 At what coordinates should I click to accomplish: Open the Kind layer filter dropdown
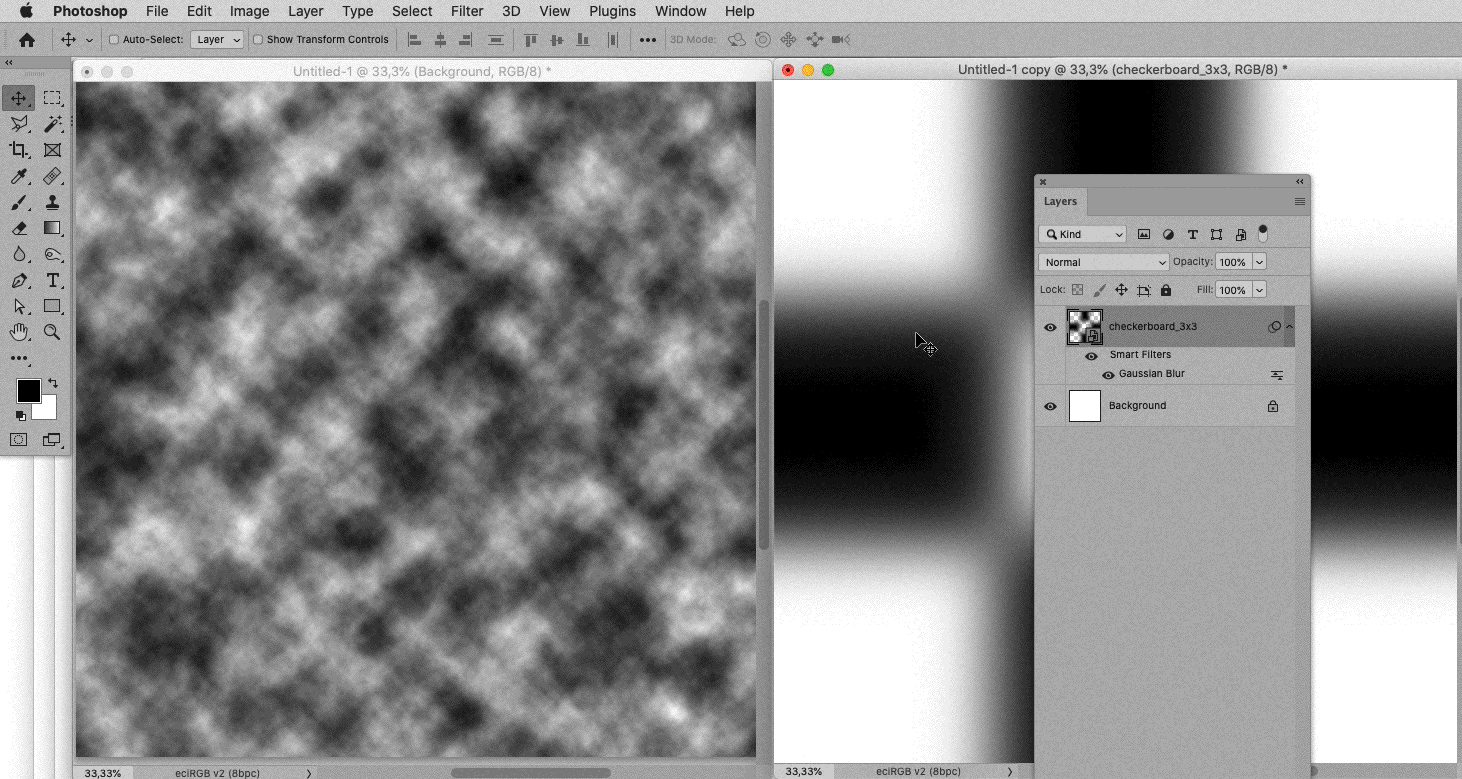click(x=1083, y=234)
